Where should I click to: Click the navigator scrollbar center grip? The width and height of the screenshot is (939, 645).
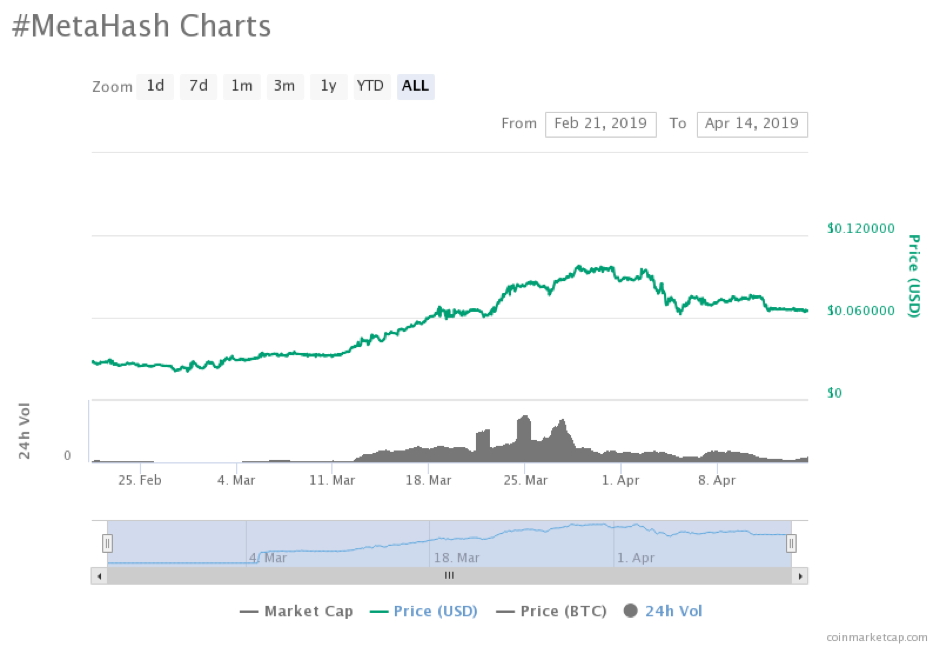tap(449, 576)
